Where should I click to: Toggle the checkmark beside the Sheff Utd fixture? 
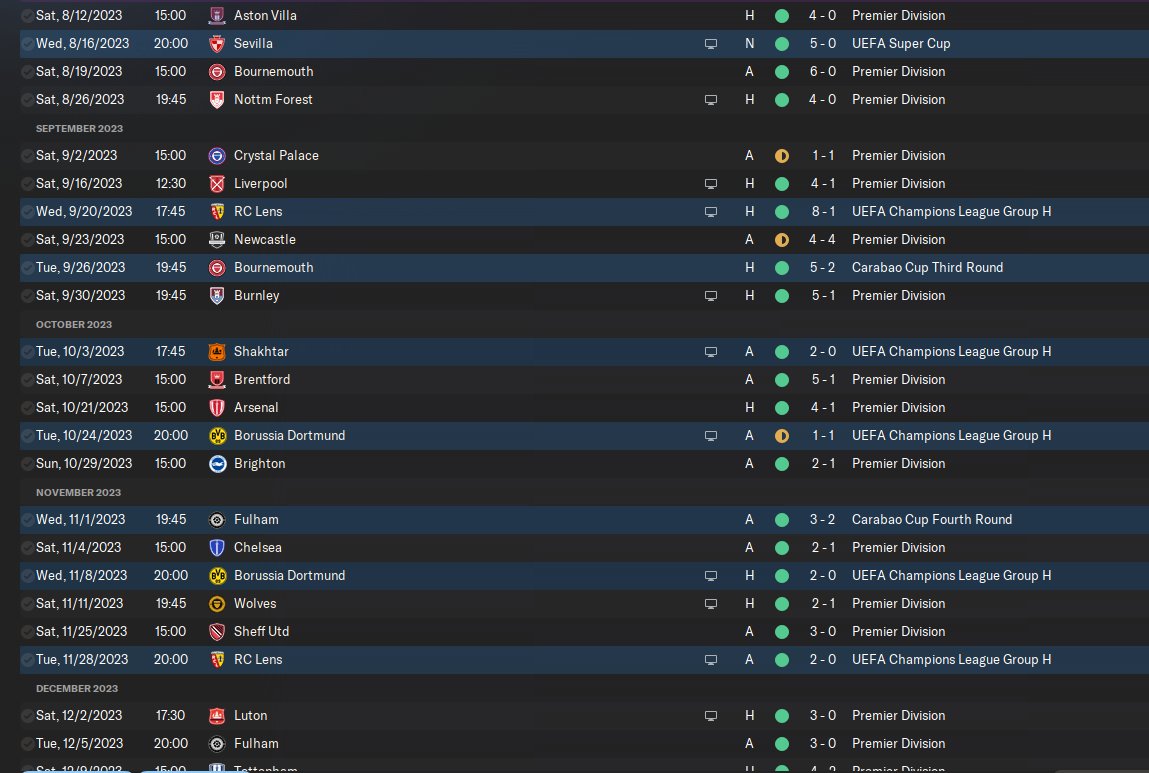click(27, 632)
